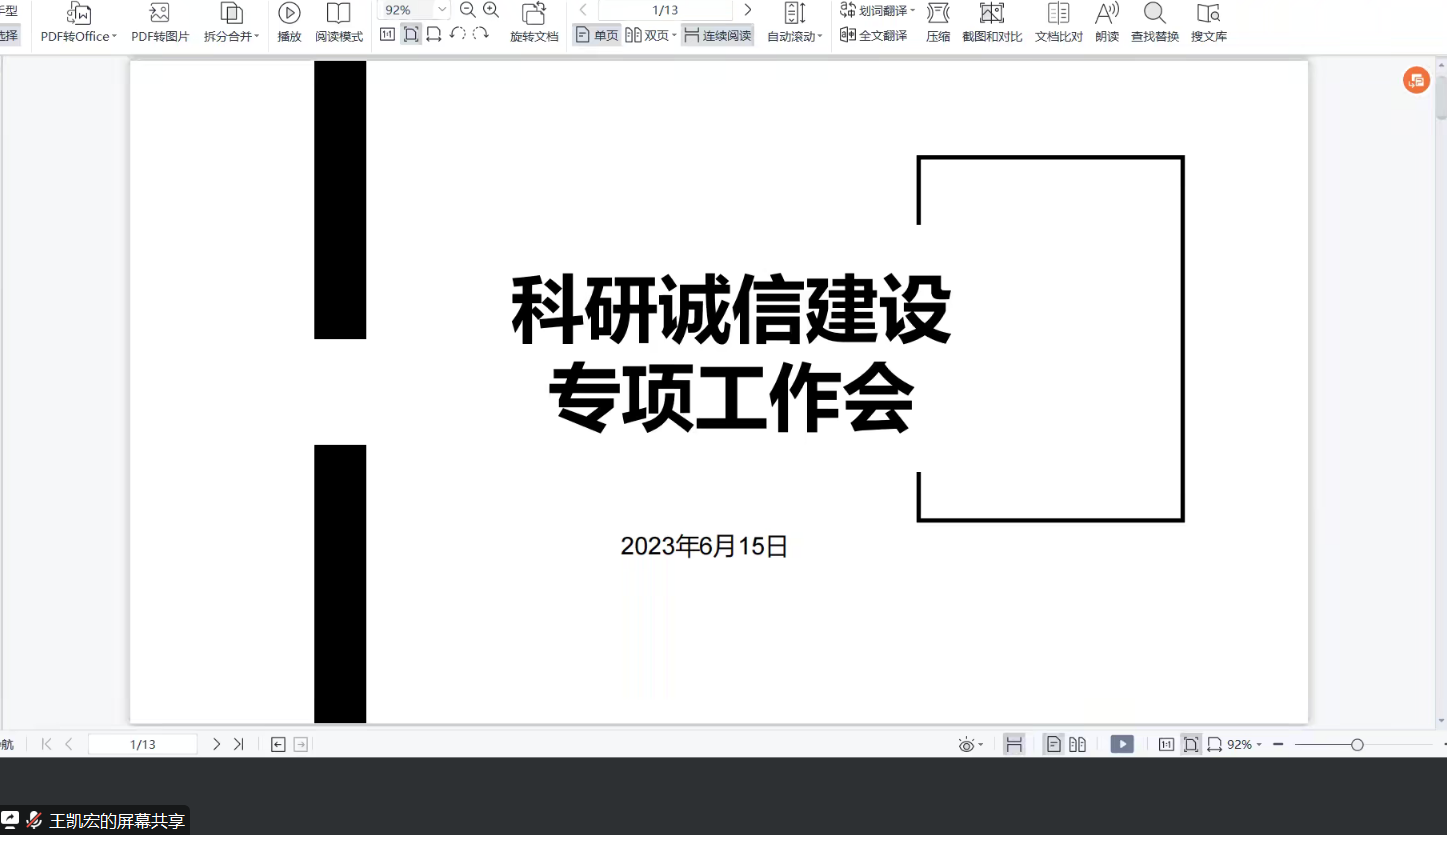
Task: Expand 拆分合并 split-merge dropdown
Action: point(257,36)
